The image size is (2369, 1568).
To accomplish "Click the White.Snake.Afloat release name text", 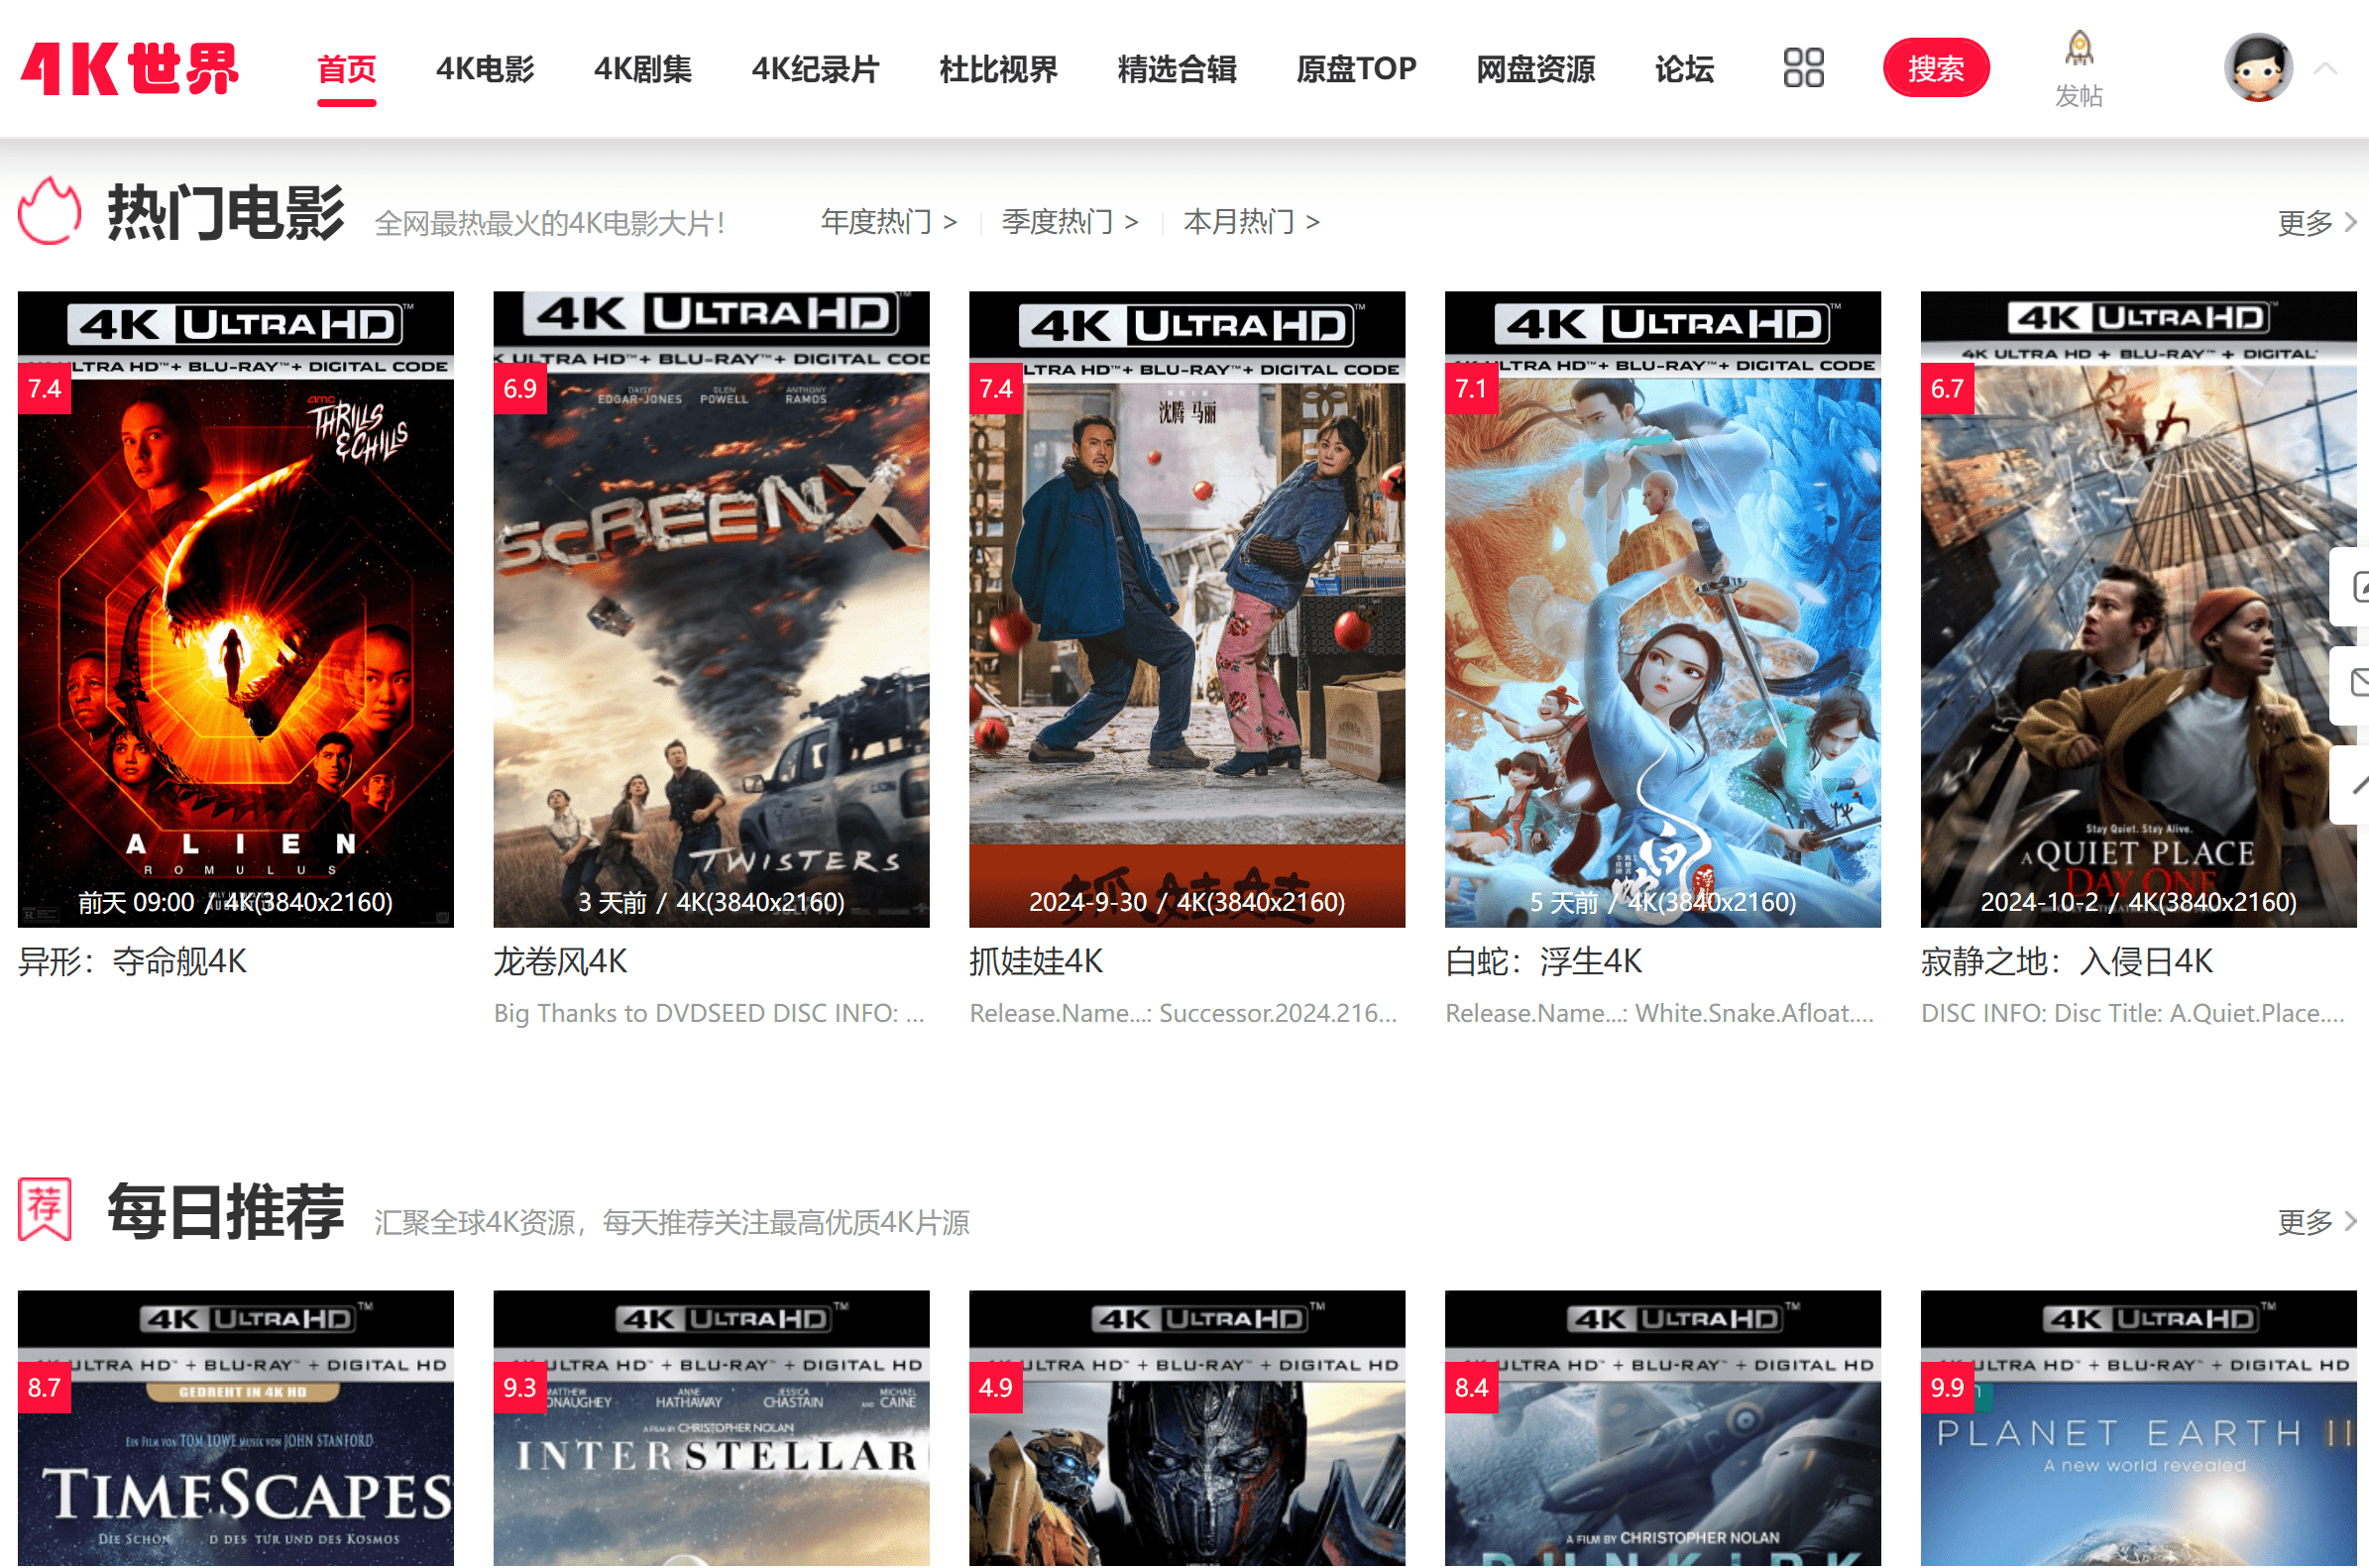I will [1660, 1013].
